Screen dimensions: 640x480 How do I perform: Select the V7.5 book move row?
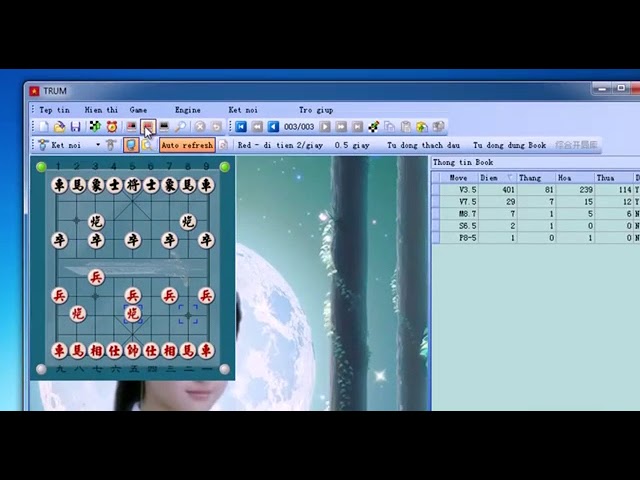pyautogui.click(x=536, y=202)
